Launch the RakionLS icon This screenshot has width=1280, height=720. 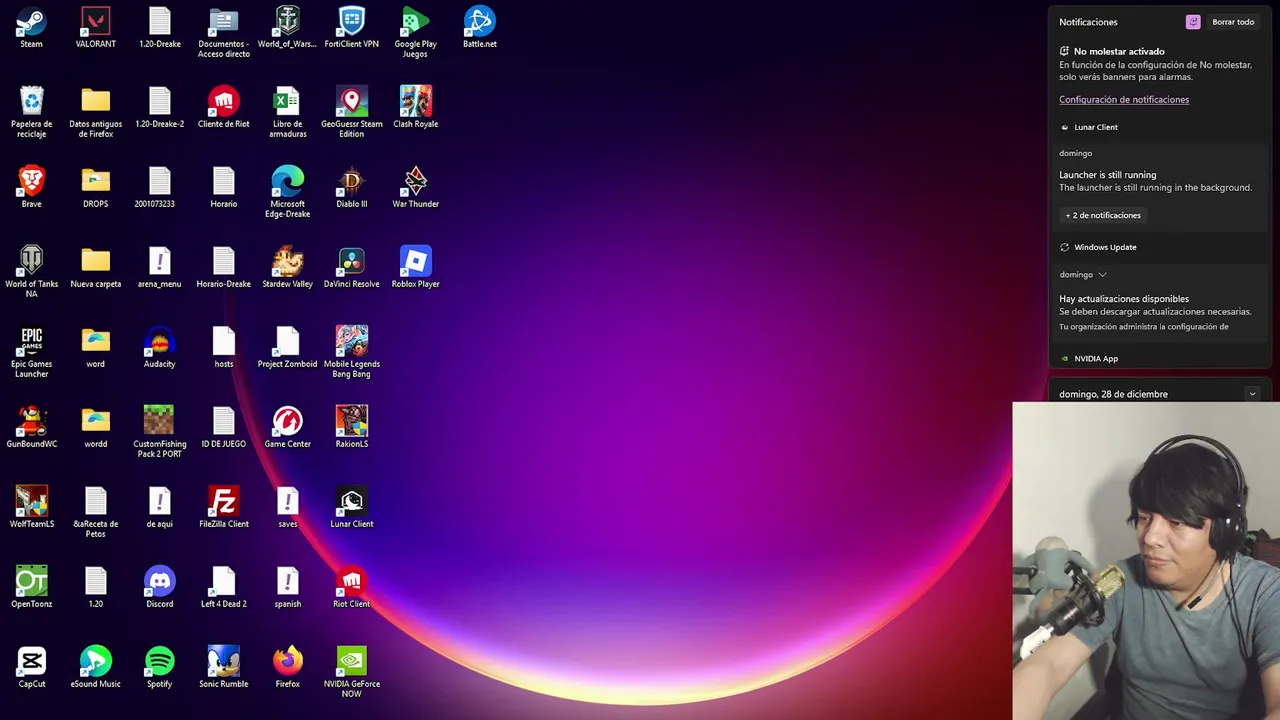351,428
